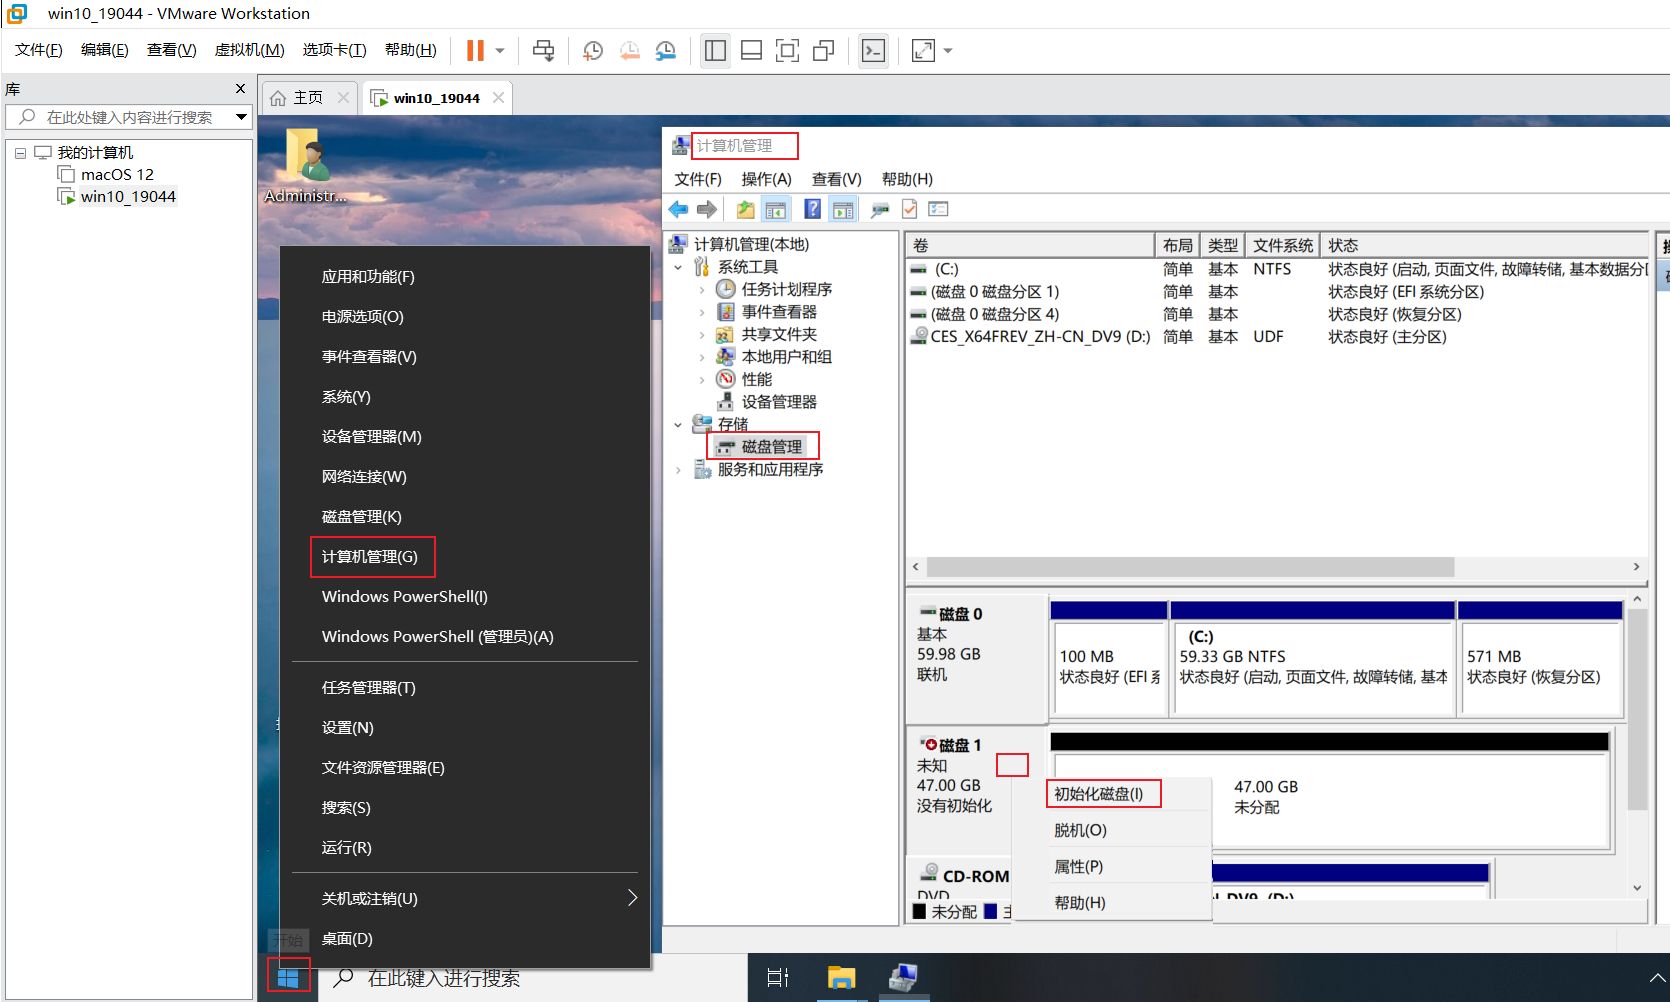Click the blue back arrow in 计算机管理
The width and height of the screenshot is (1670, 1002).
[679, 209]
